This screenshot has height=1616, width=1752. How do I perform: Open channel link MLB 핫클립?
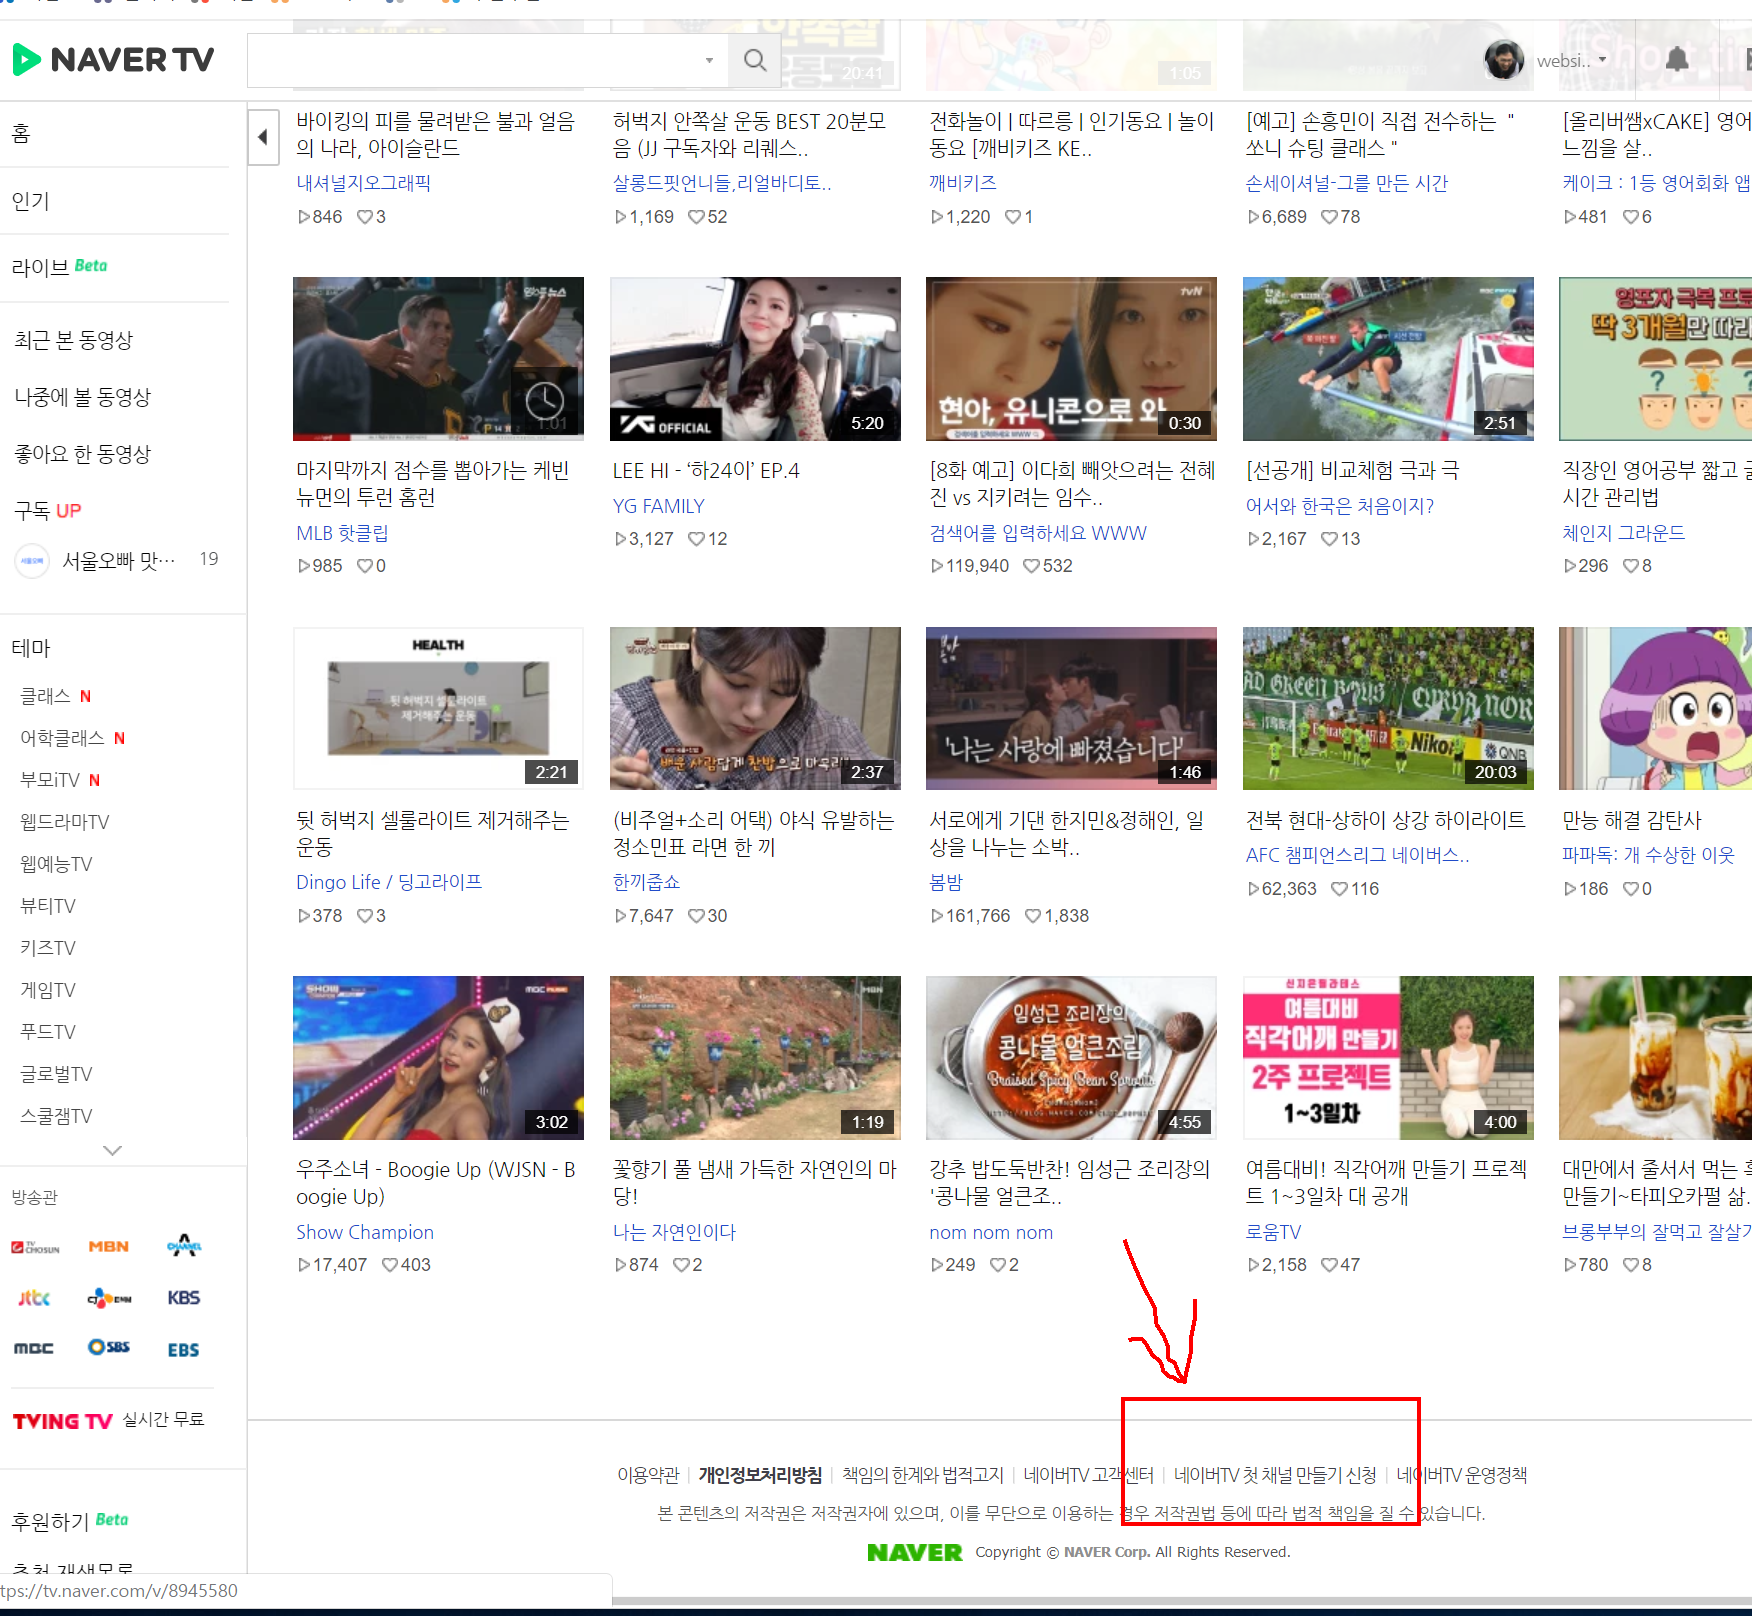pyautogui.click(x=342, y=534)
